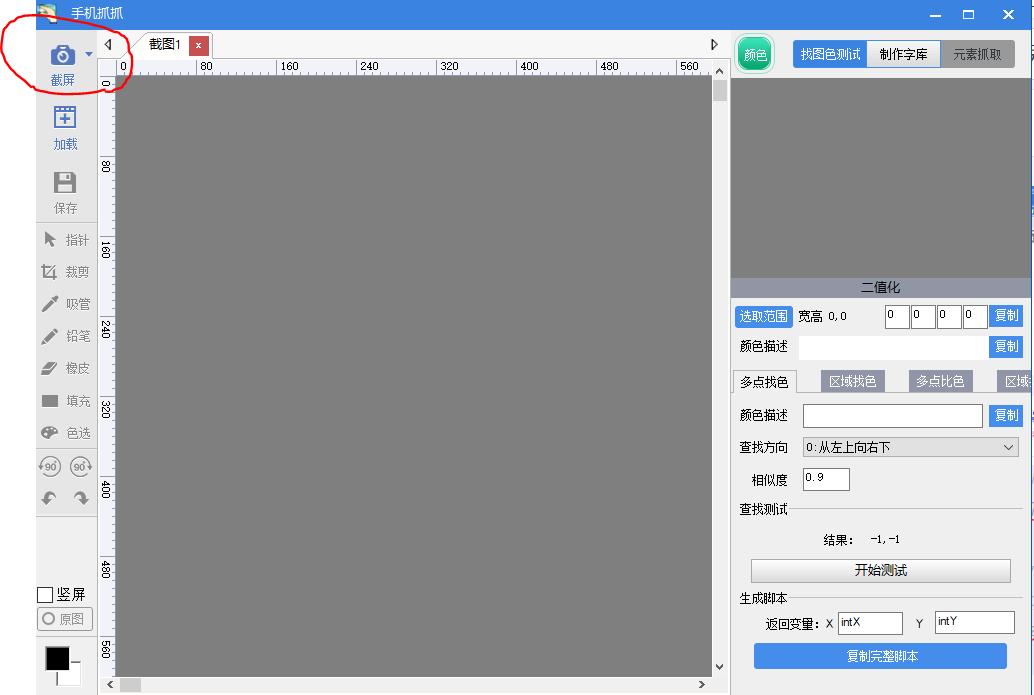Select the 橡皮 eraser tool

click(65, 368)
